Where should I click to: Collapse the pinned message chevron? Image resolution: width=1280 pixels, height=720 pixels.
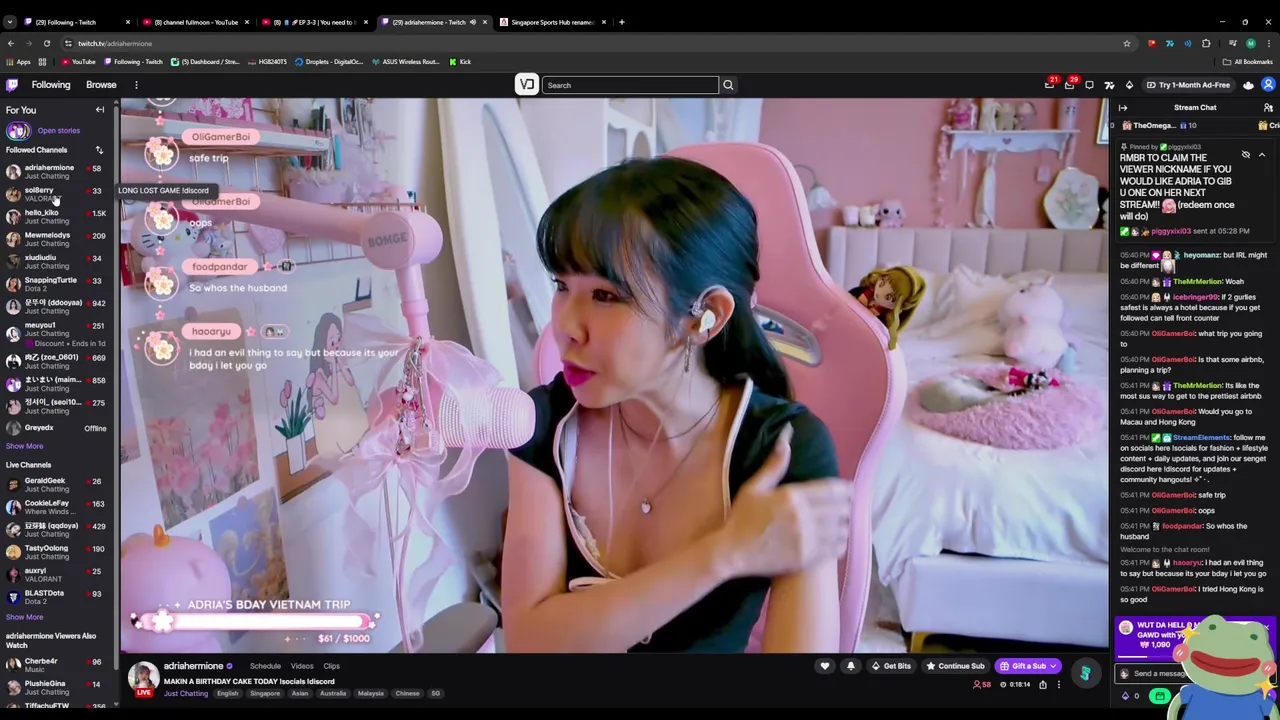[x=1262, y=155]
